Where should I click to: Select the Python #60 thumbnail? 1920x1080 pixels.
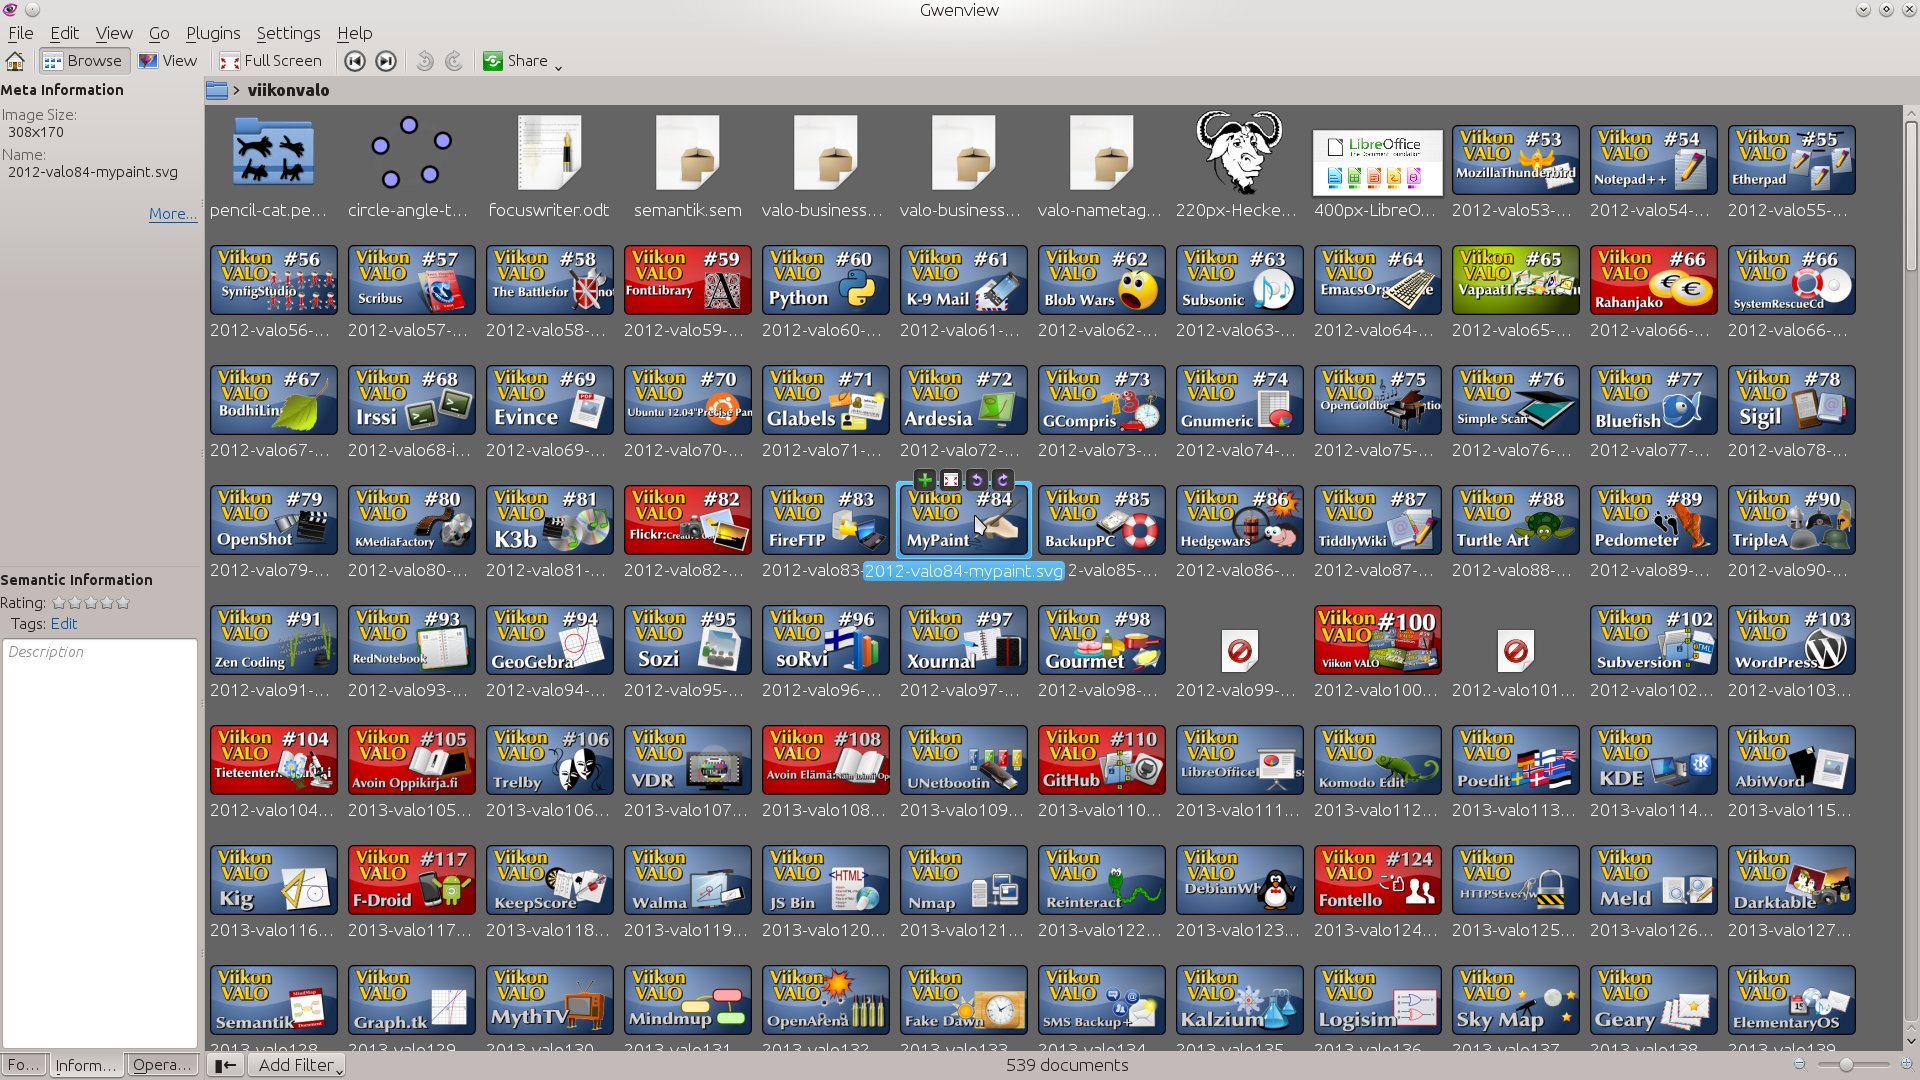pos(825,280)
